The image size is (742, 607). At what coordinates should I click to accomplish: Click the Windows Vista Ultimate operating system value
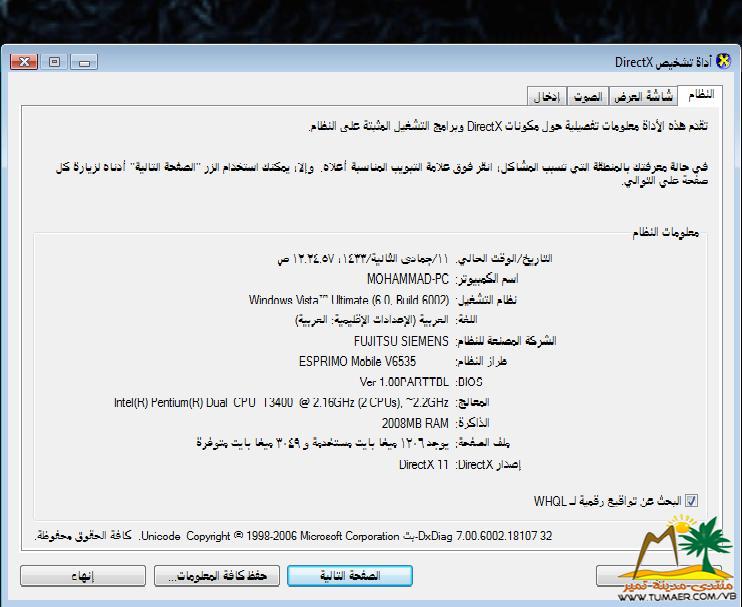pyautogui.click(x=349, y=299)
